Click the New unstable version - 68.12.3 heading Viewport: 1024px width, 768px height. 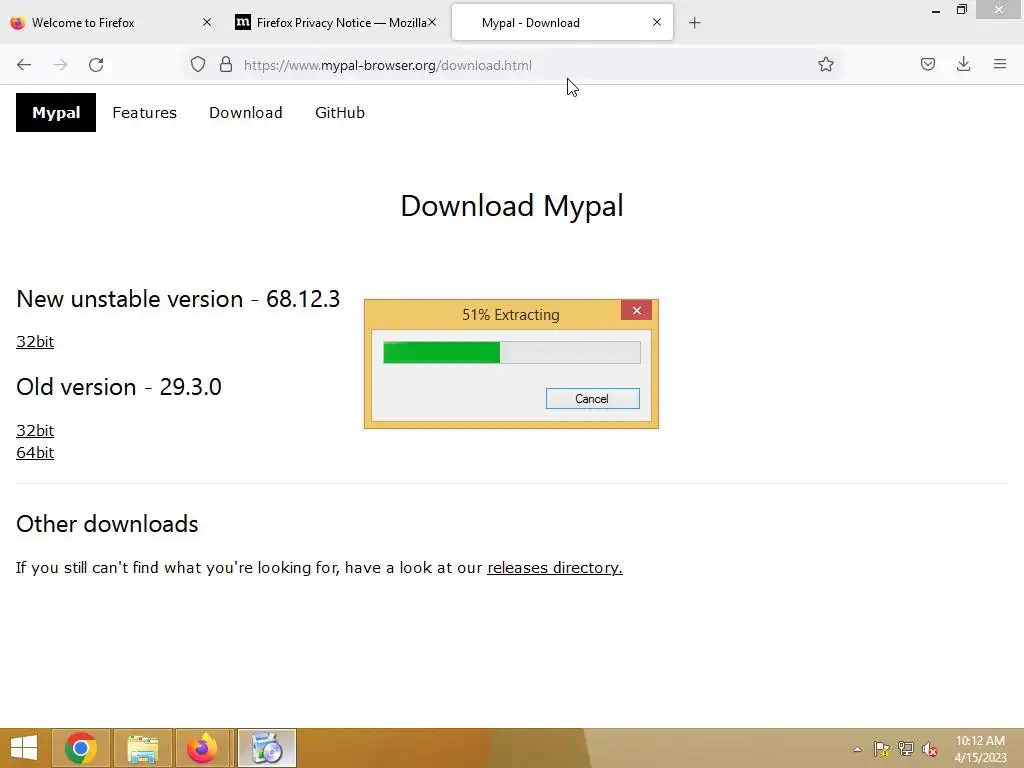pyautogui.click(x=178, y=299)
